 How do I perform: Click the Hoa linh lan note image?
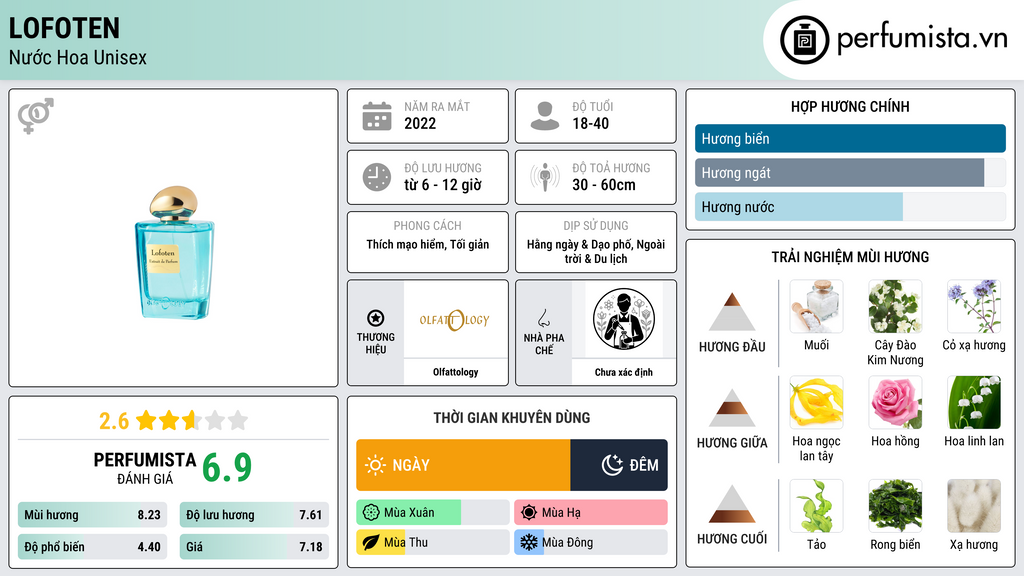[974, 403]
